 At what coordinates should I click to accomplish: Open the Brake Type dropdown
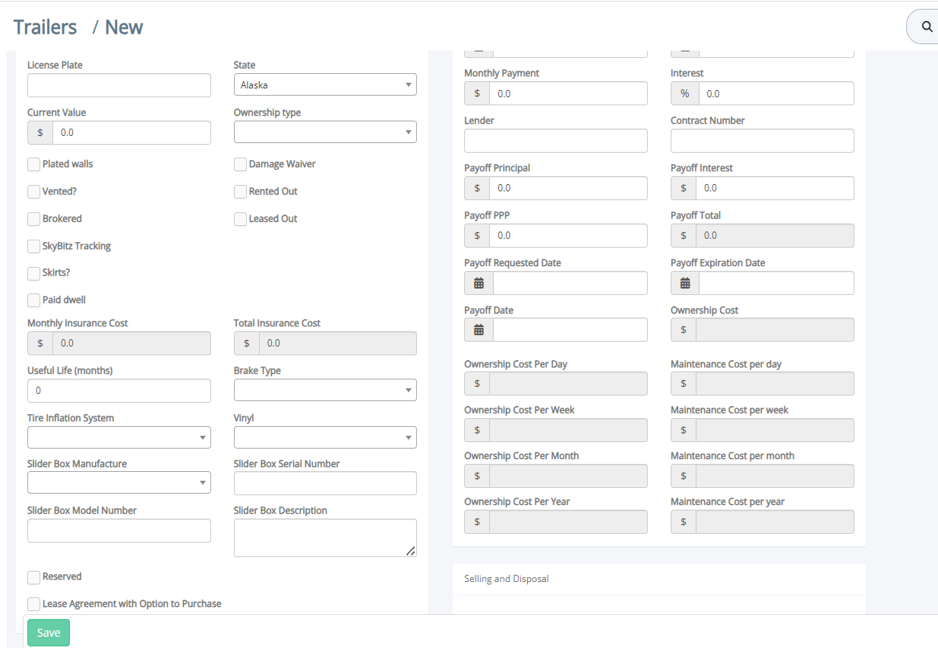[325, 390]
